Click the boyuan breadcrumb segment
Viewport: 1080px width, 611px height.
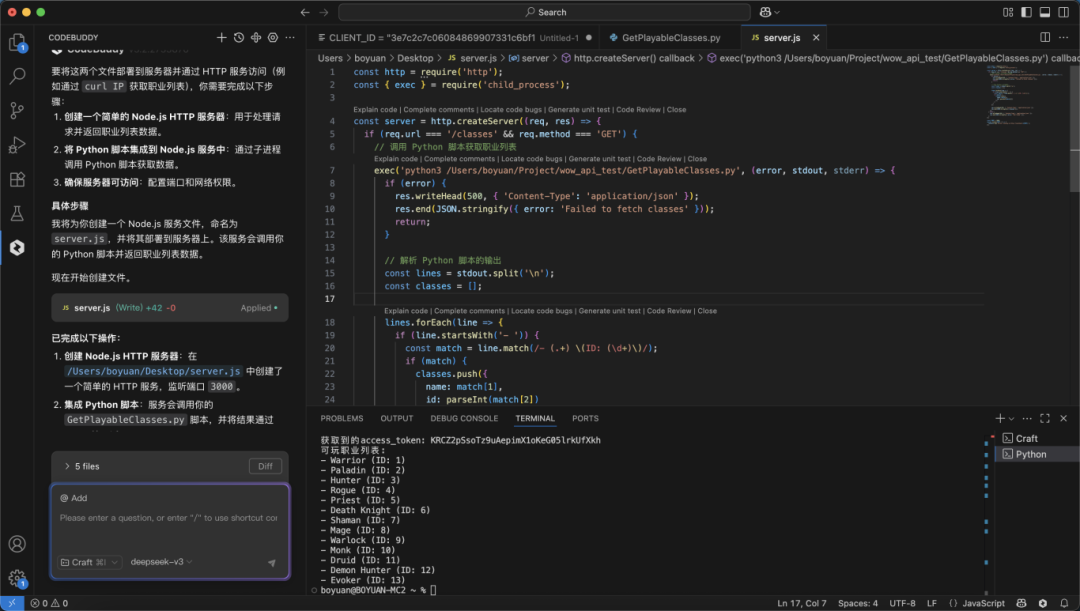(370, 59)
